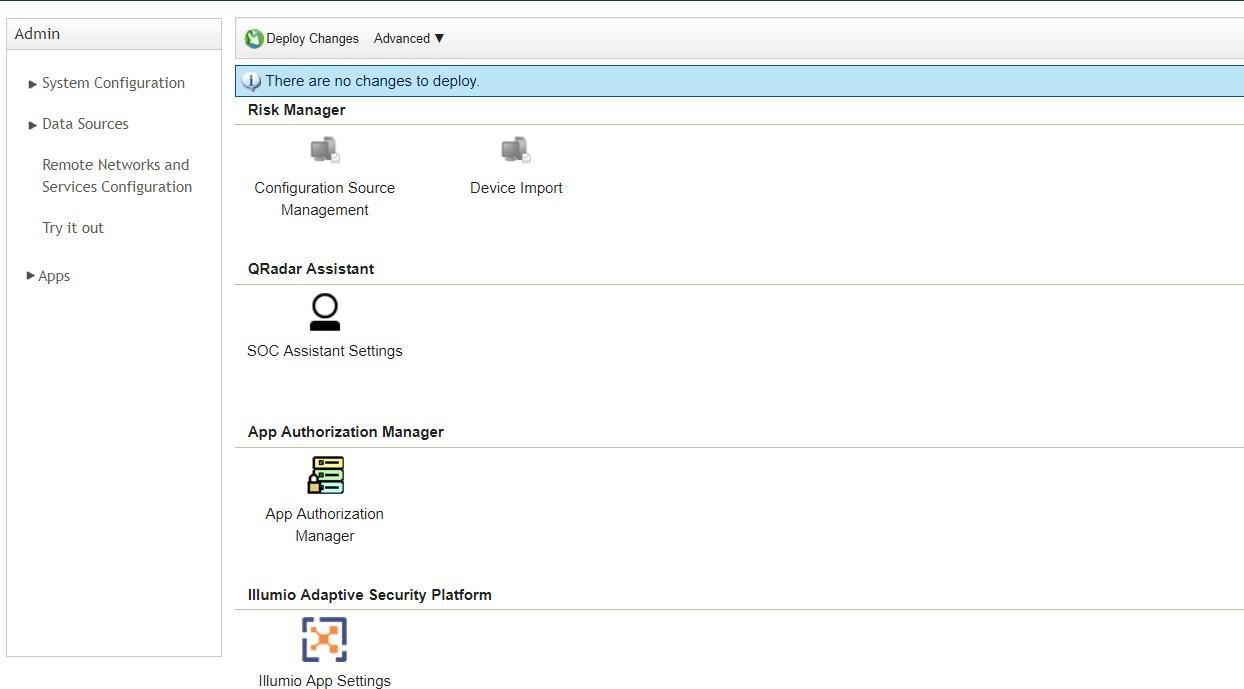The width and height of the screenshot is (1244, 689).
Task: Click the 'There are no changes to deploy' message
Action: (372, 81)
